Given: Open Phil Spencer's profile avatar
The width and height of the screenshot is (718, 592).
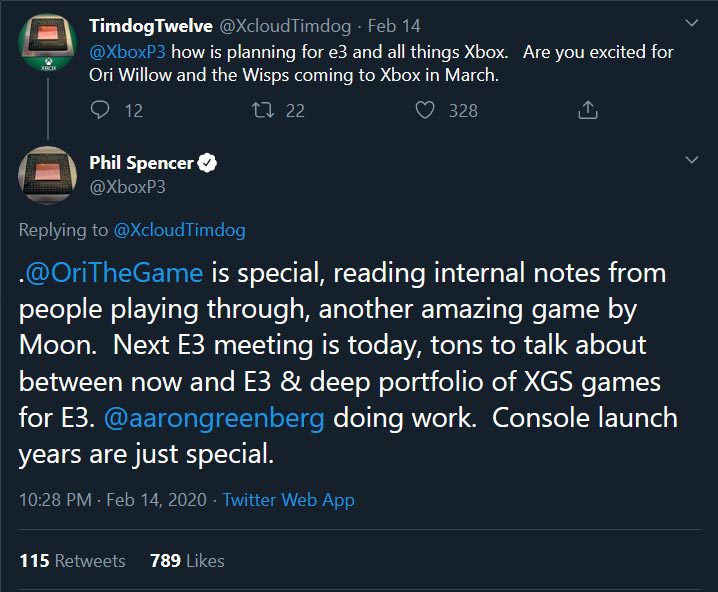Looking at the screenshot, I should pos(47,175).
